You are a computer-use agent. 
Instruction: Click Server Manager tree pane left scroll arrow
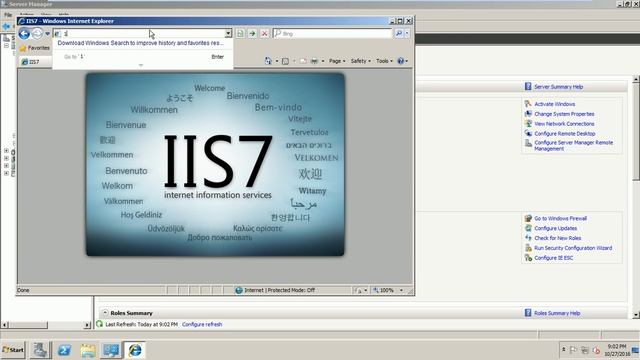4,325
